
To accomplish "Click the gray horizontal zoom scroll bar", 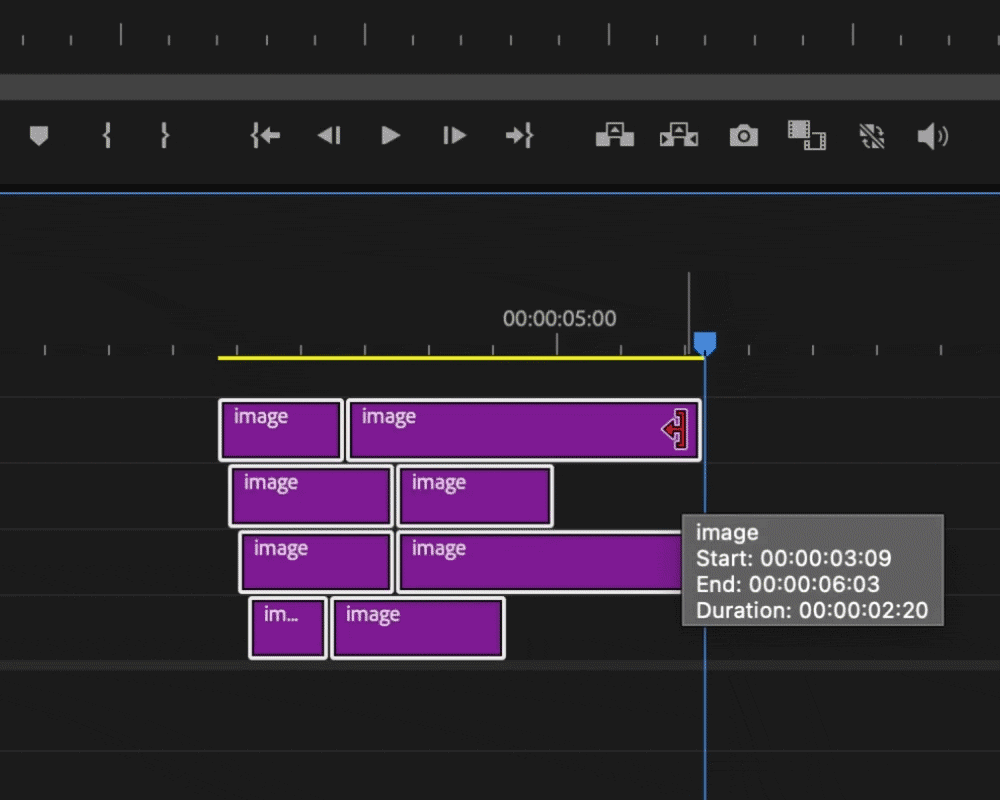I will 500,87.
